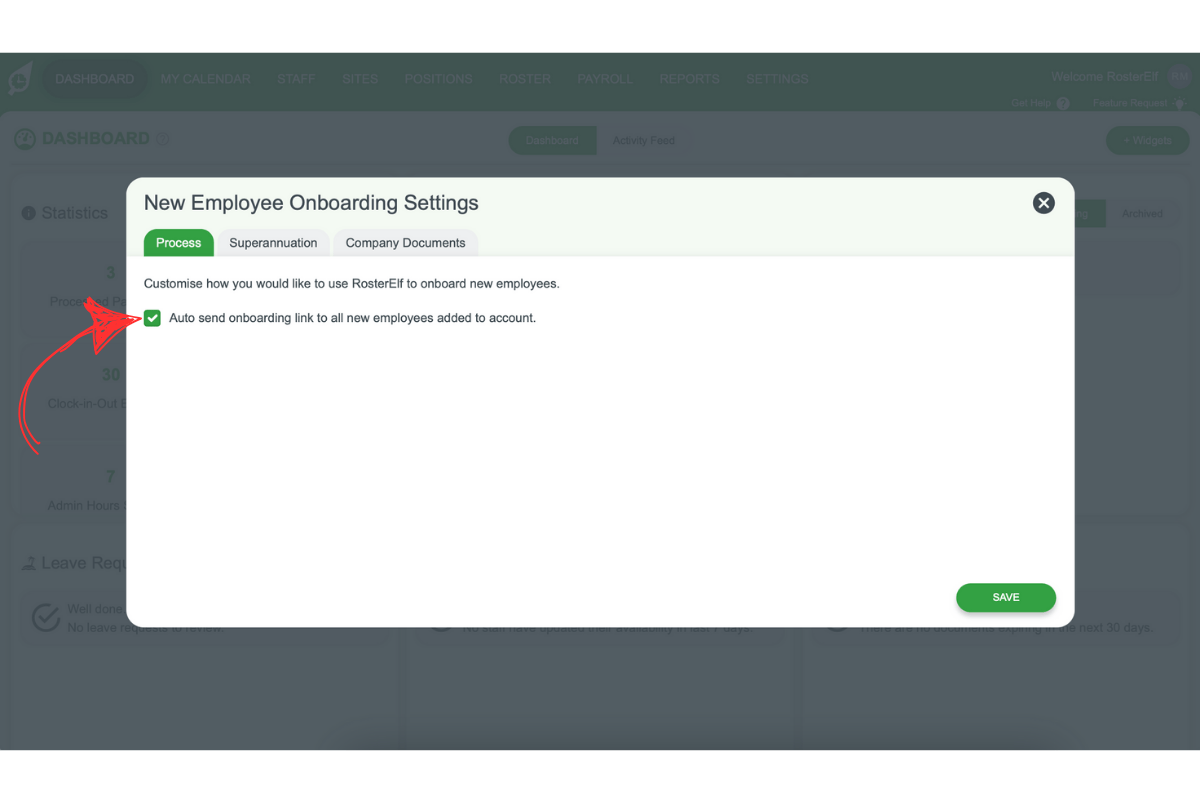Open the STAFF menu item
Image resolution: width=1200 pixels, height=800 pixels.
click(296, 79)
